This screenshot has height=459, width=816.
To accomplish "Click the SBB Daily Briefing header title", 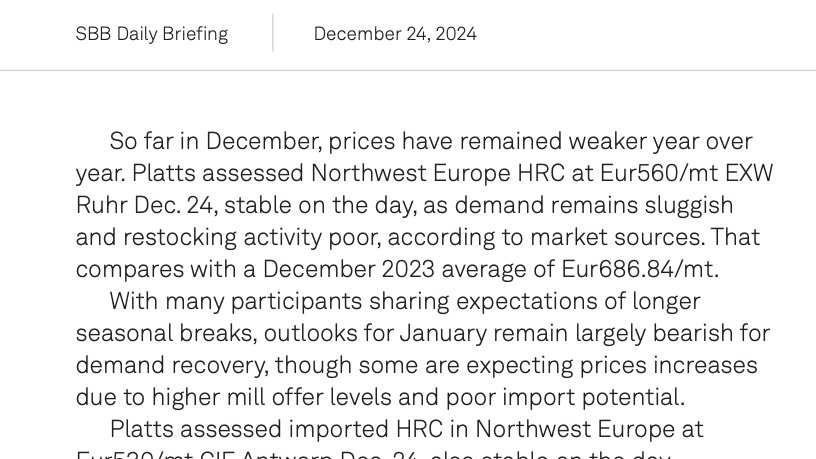I will click(x=151, y=34).
